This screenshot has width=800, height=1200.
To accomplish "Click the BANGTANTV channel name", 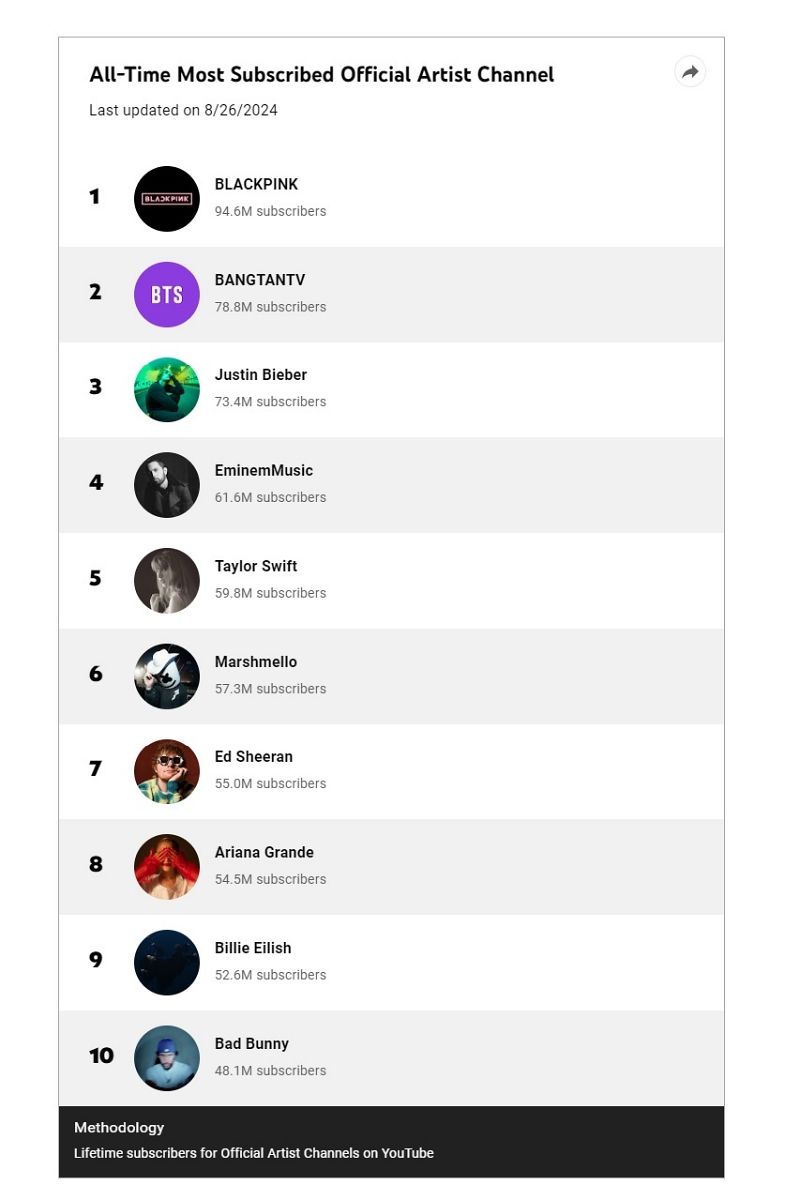I will coord(260,280).
